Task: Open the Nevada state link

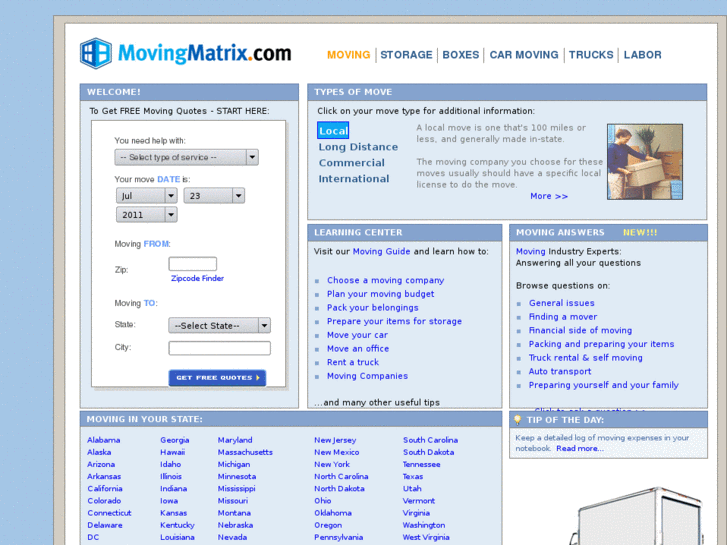Action: click(232, 538)
